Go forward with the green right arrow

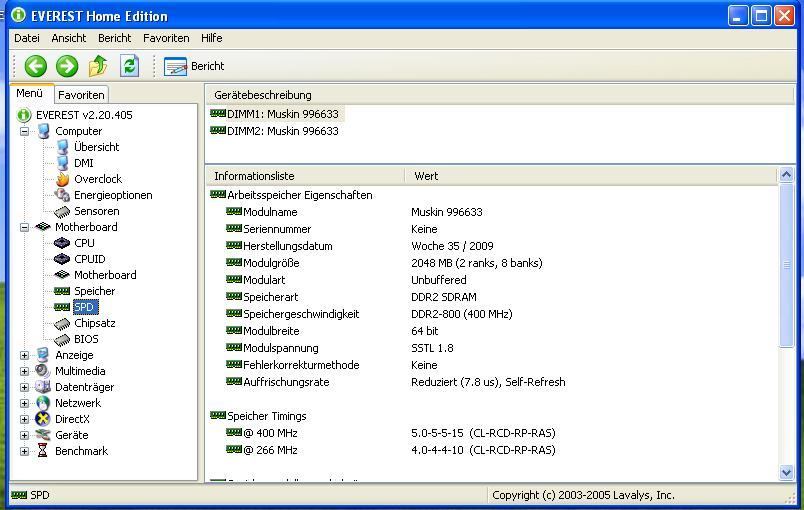tap(67, 66)
